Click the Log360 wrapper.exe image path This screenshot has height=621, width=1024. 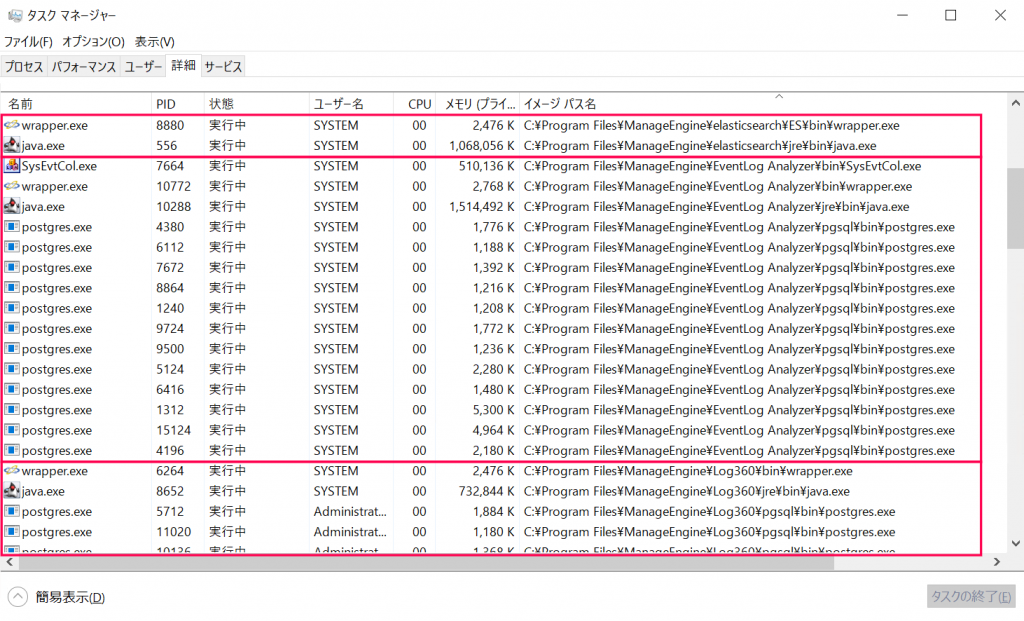click(688, 471)
